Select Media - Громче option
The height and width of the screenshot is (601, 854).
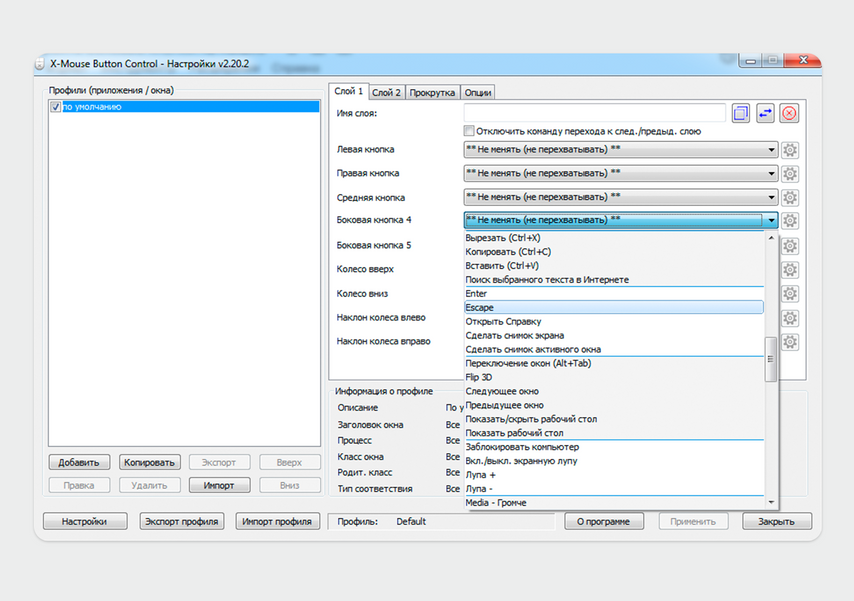click(614, 503)
